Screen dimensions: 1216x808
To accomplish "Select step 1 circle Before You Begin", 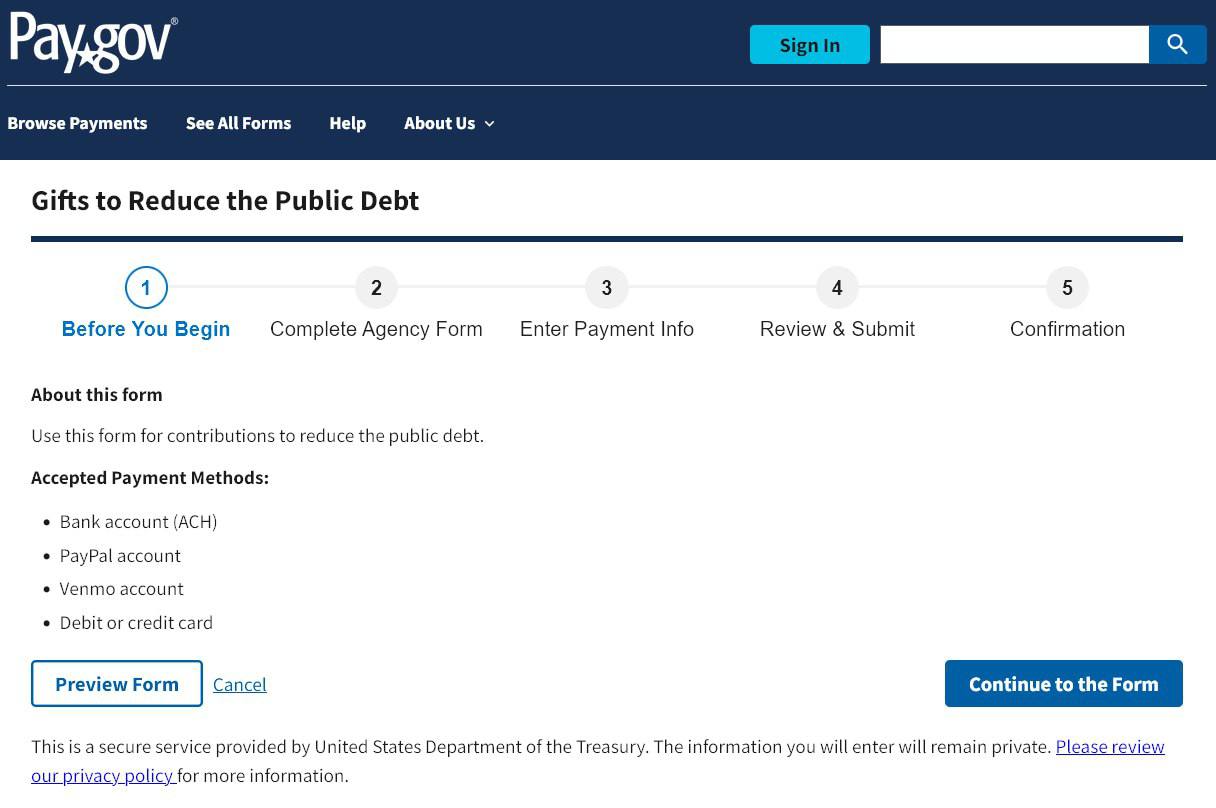I will click(146, 288).
